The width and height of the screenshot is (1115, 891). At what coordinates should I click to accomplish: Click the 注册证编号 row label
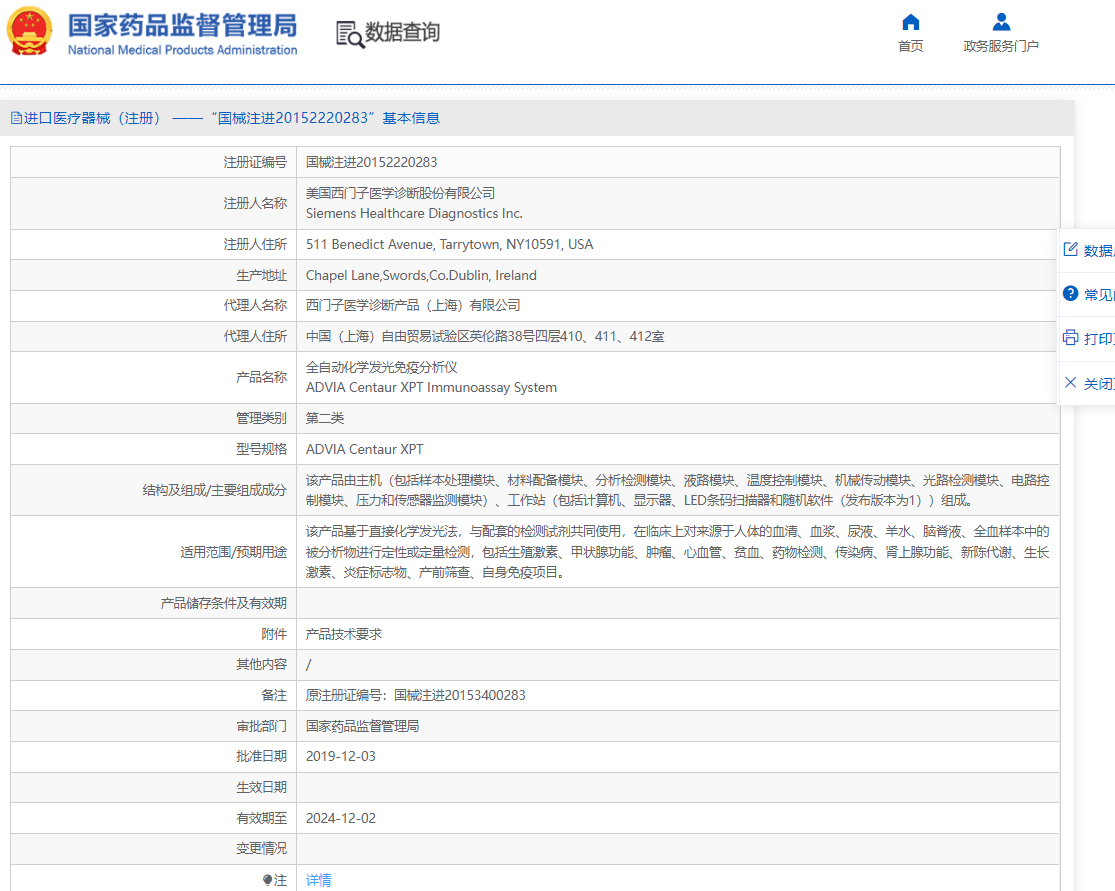pos(255,162)
